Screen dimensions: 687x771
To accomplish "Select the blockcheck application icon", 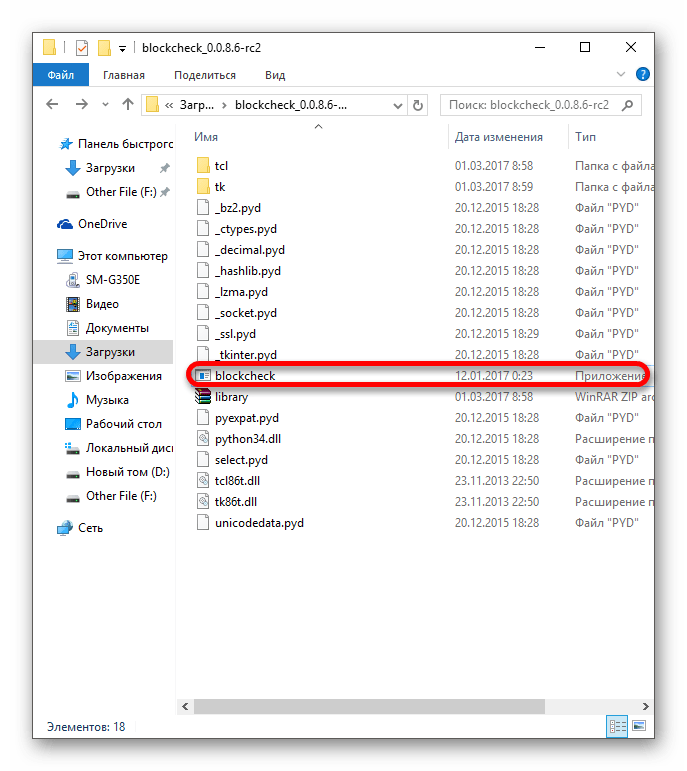I will pos(203,376).
